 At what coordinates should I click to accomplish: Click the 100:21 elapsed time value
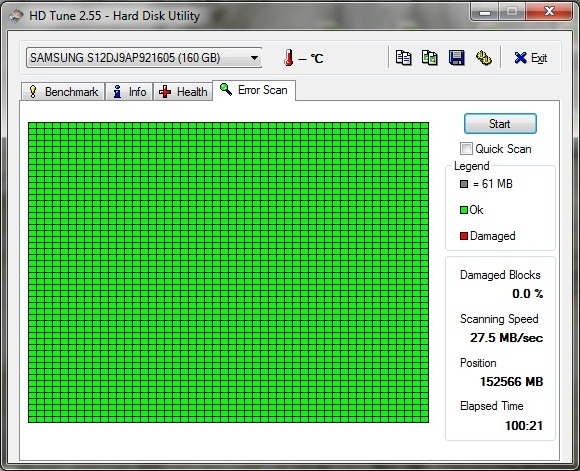(x=524, y=425)
